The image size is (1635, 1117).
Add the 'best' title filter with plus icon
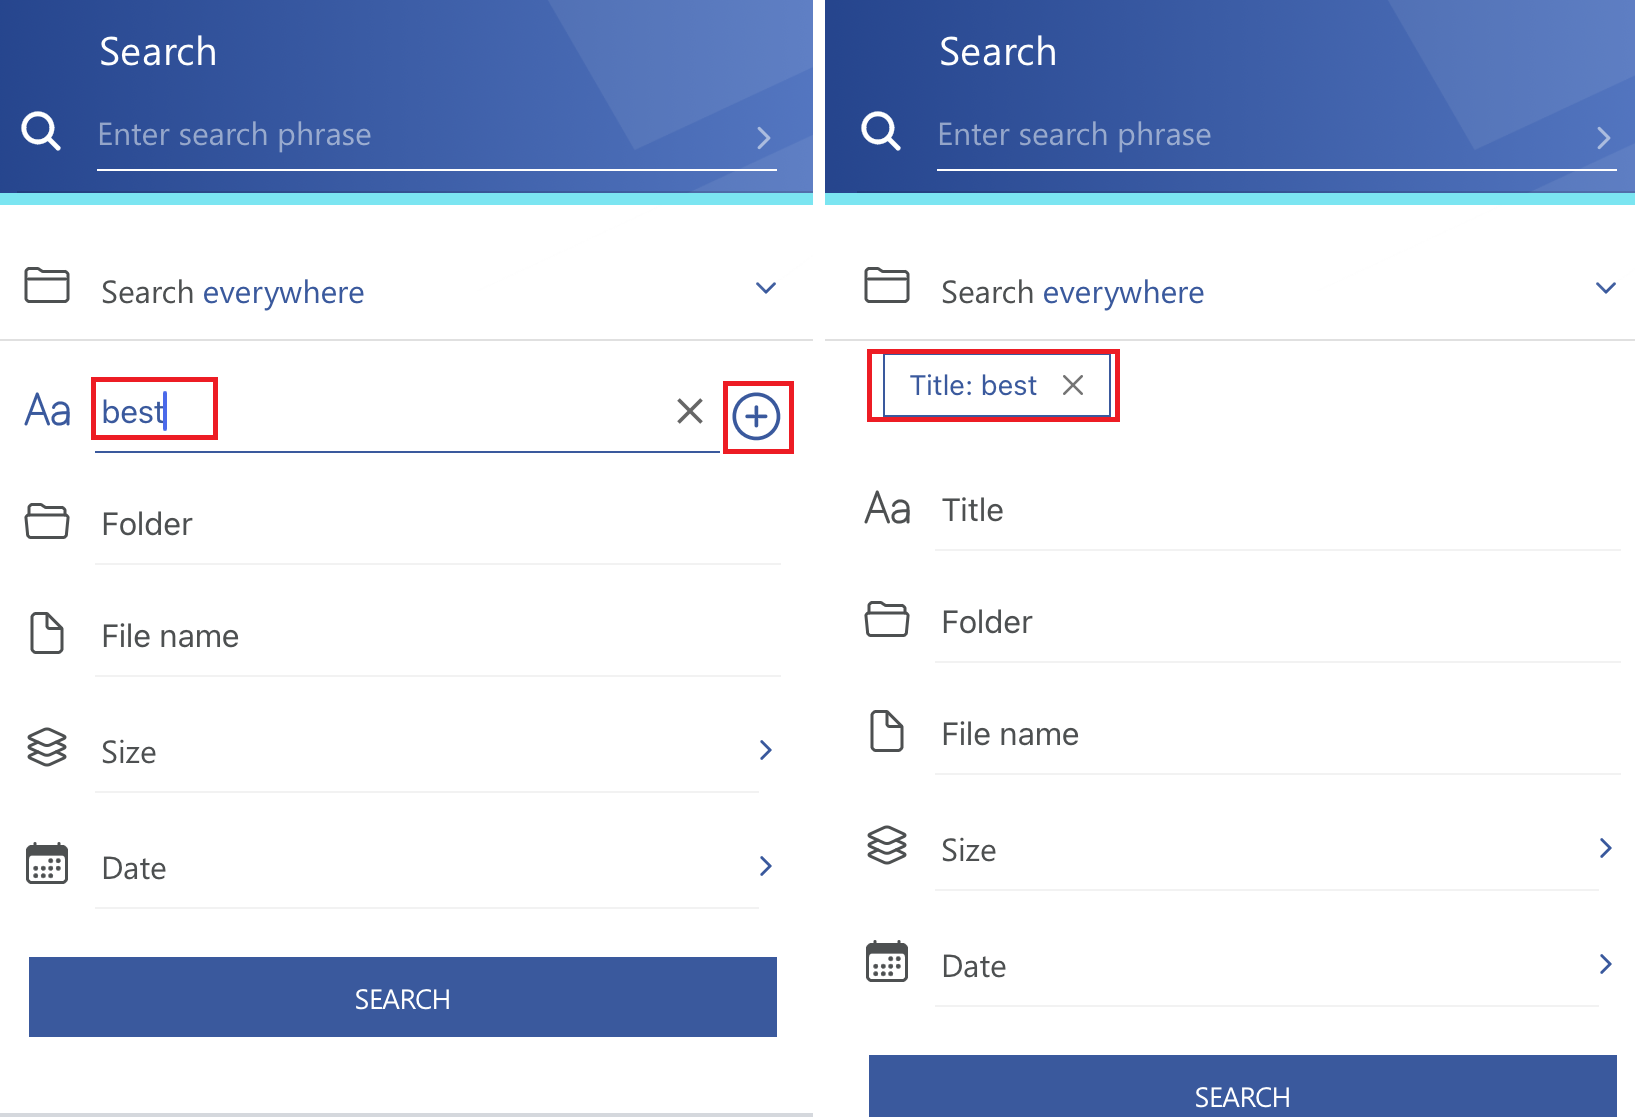point(756,416)
